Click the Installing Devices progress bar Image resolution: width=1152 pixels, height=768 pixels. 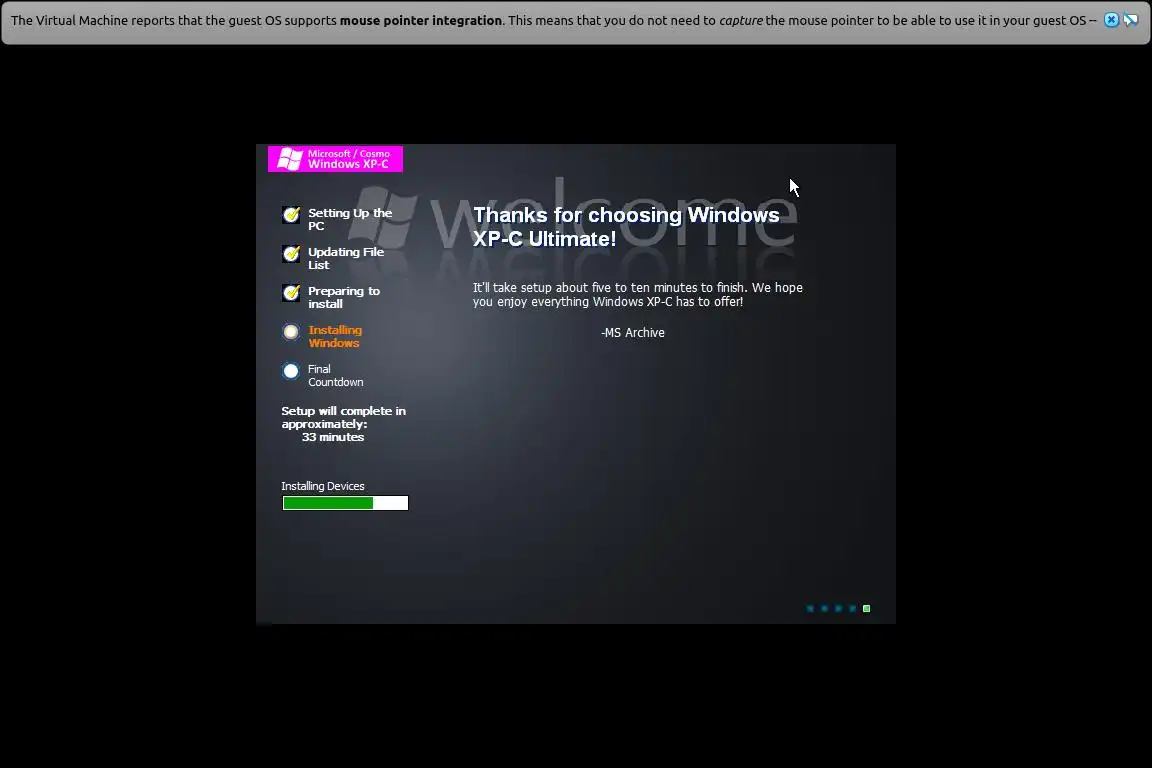point(345,503)
